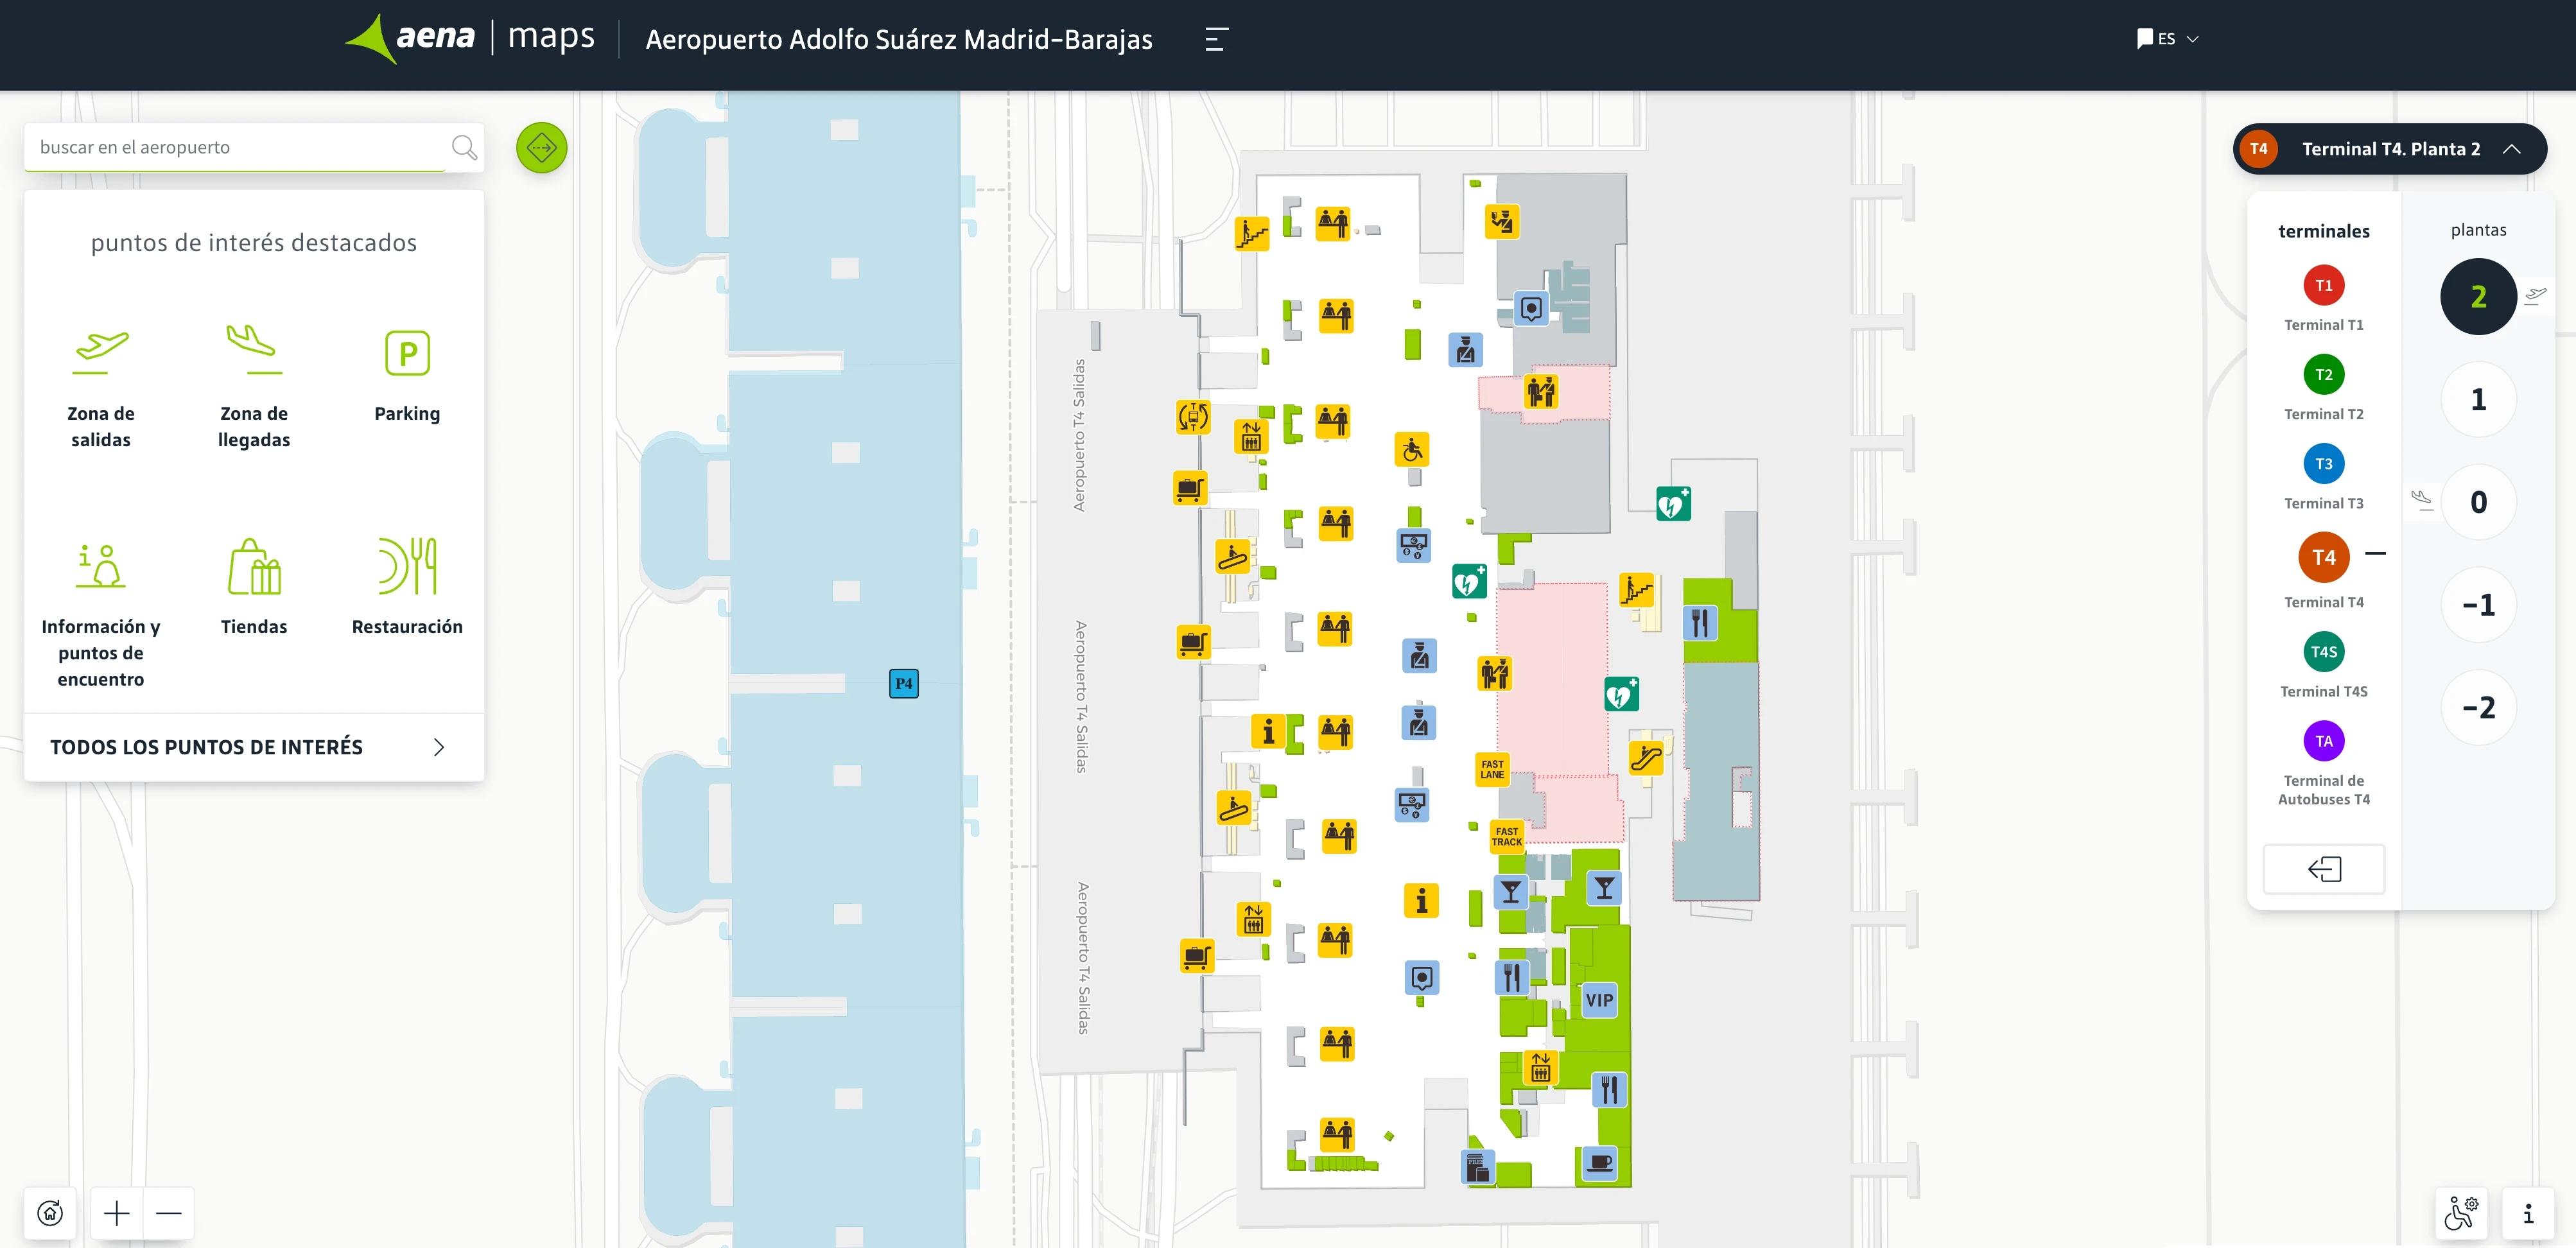
Task: Click the P4 parking marker
Action: [903, 684]
